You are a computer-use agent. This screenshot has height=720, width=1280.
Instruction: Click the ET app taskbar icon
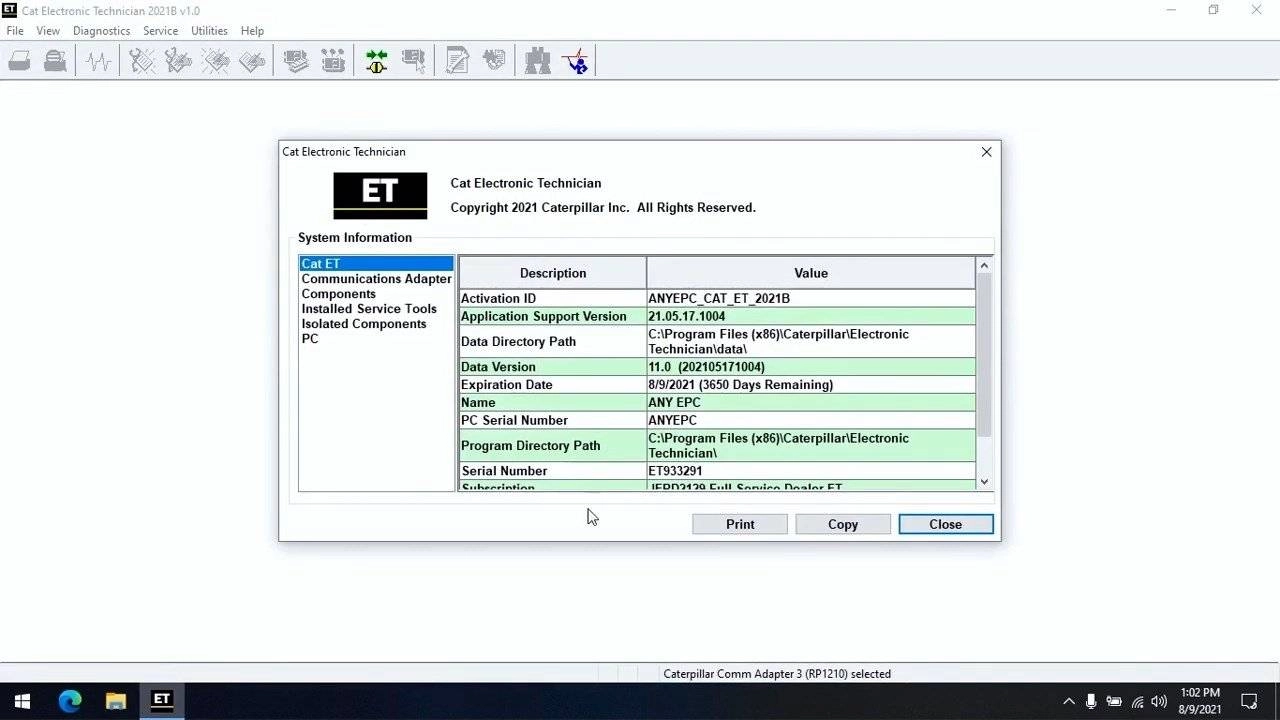[x=161, y=701]
